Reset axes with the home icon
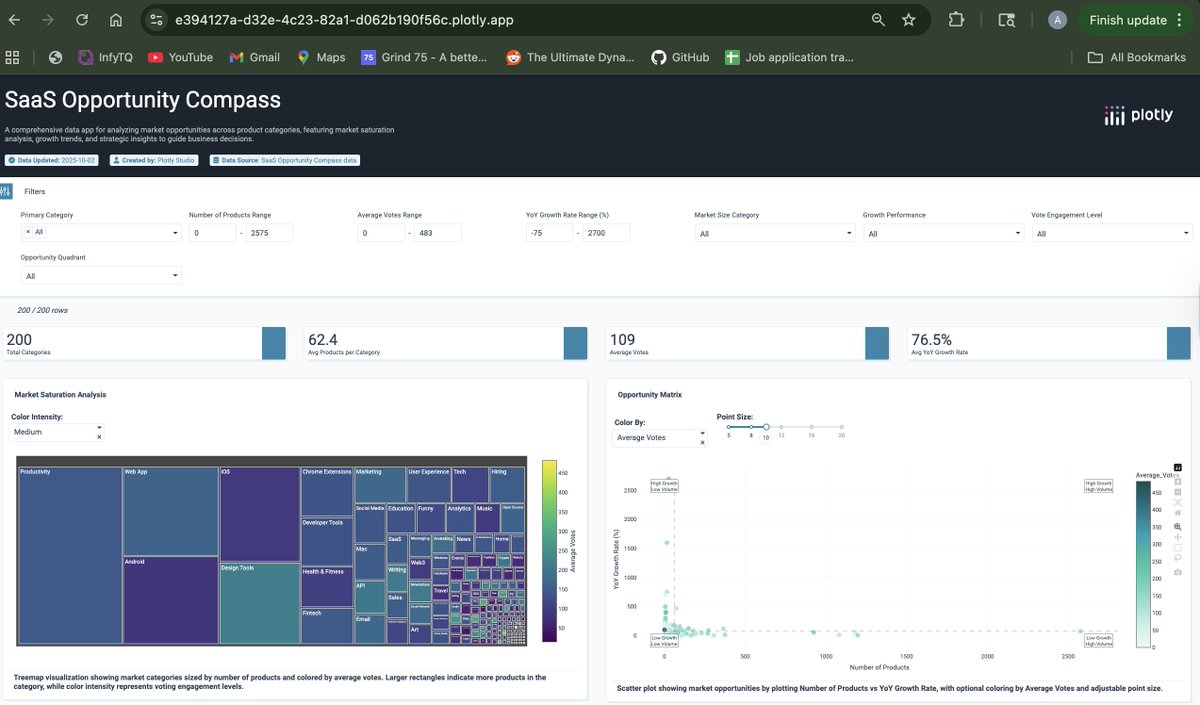Image resolution: width=1200 pixels, height=705 pixels. (1178, 512)
